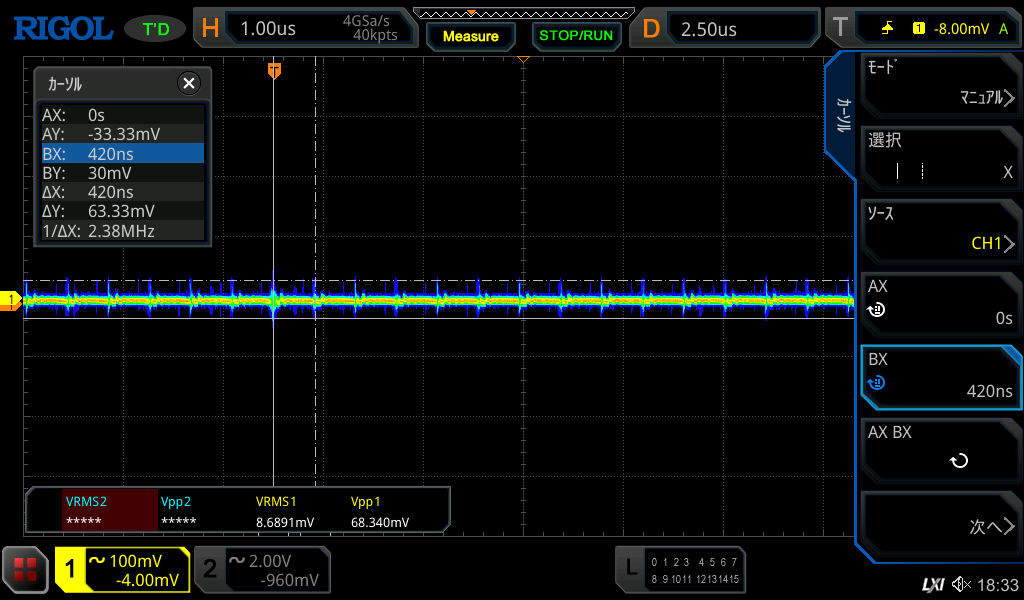Image resolution: width=1024 pixels, height=600 pixels.
Task: Open the CH1 source dropdown
Action: [940, 230]
